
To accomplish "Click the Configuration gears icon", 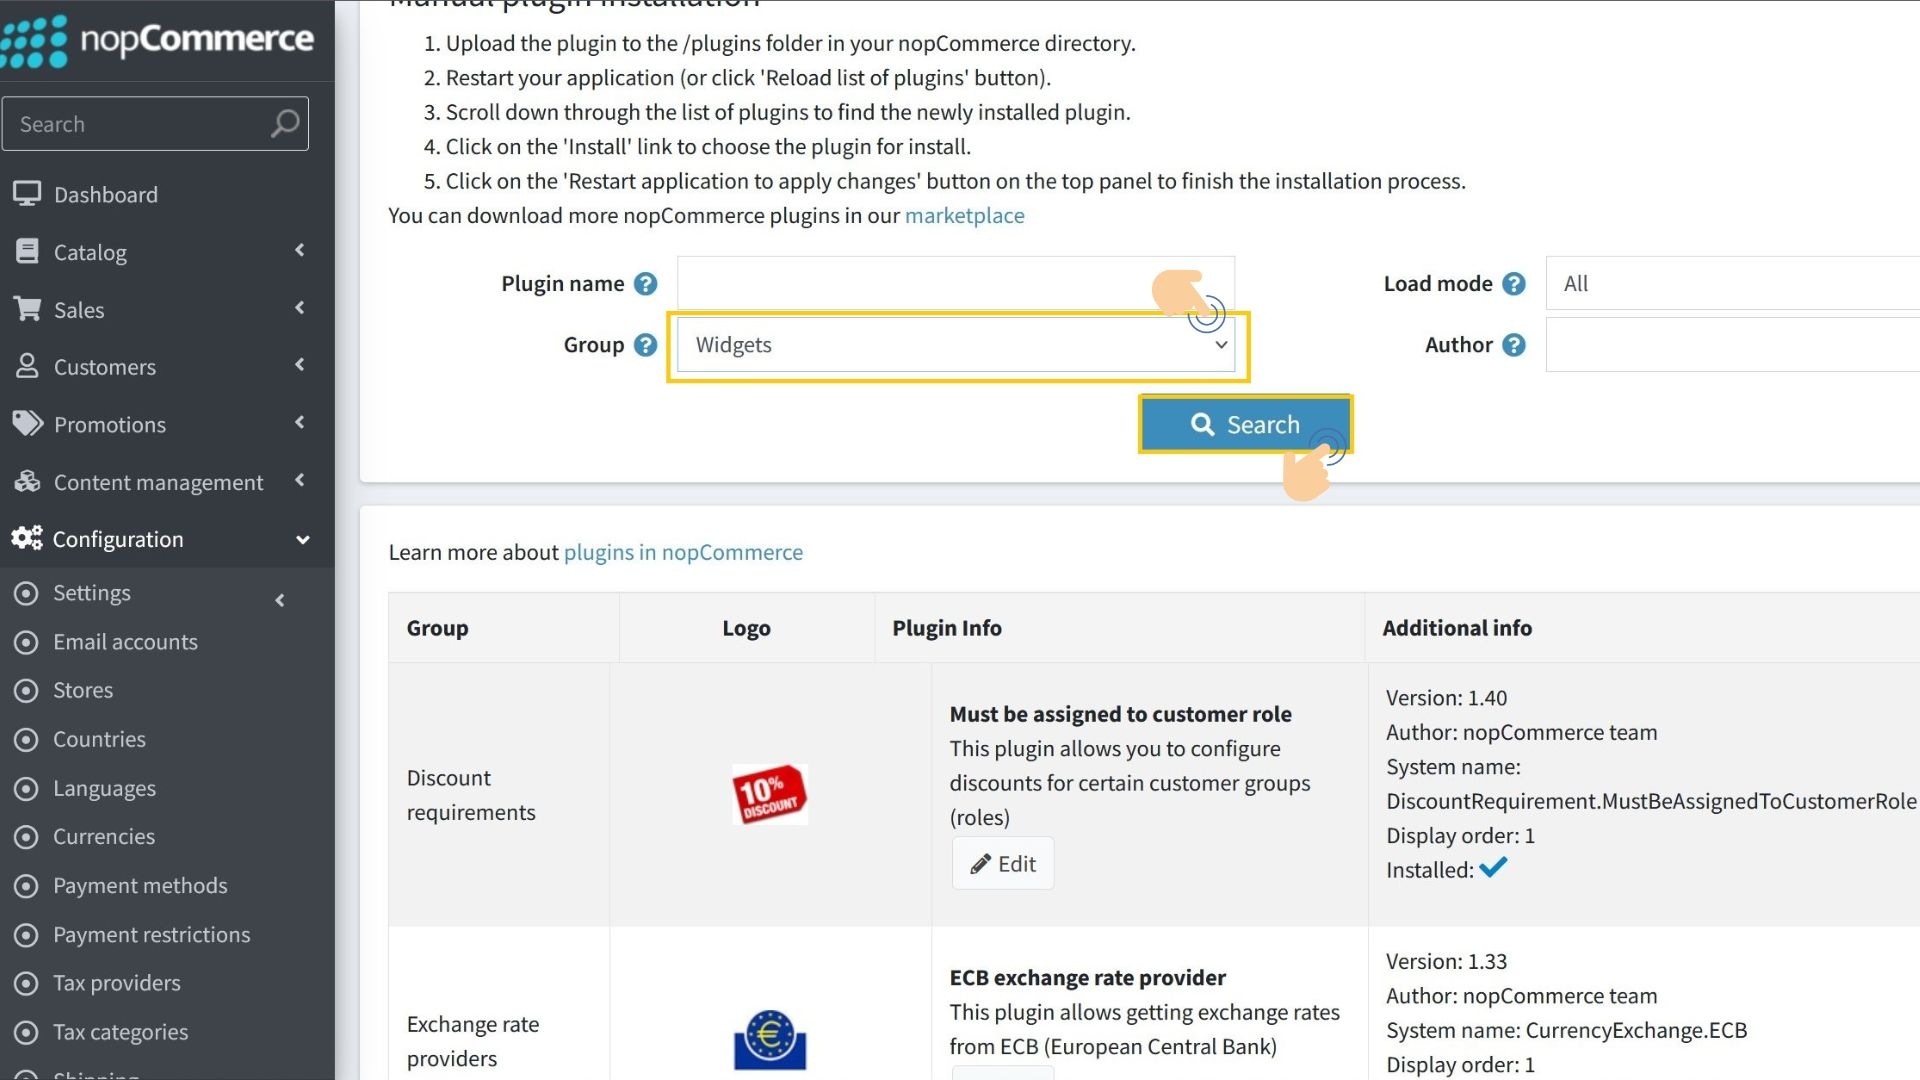I will pos(27,539).
